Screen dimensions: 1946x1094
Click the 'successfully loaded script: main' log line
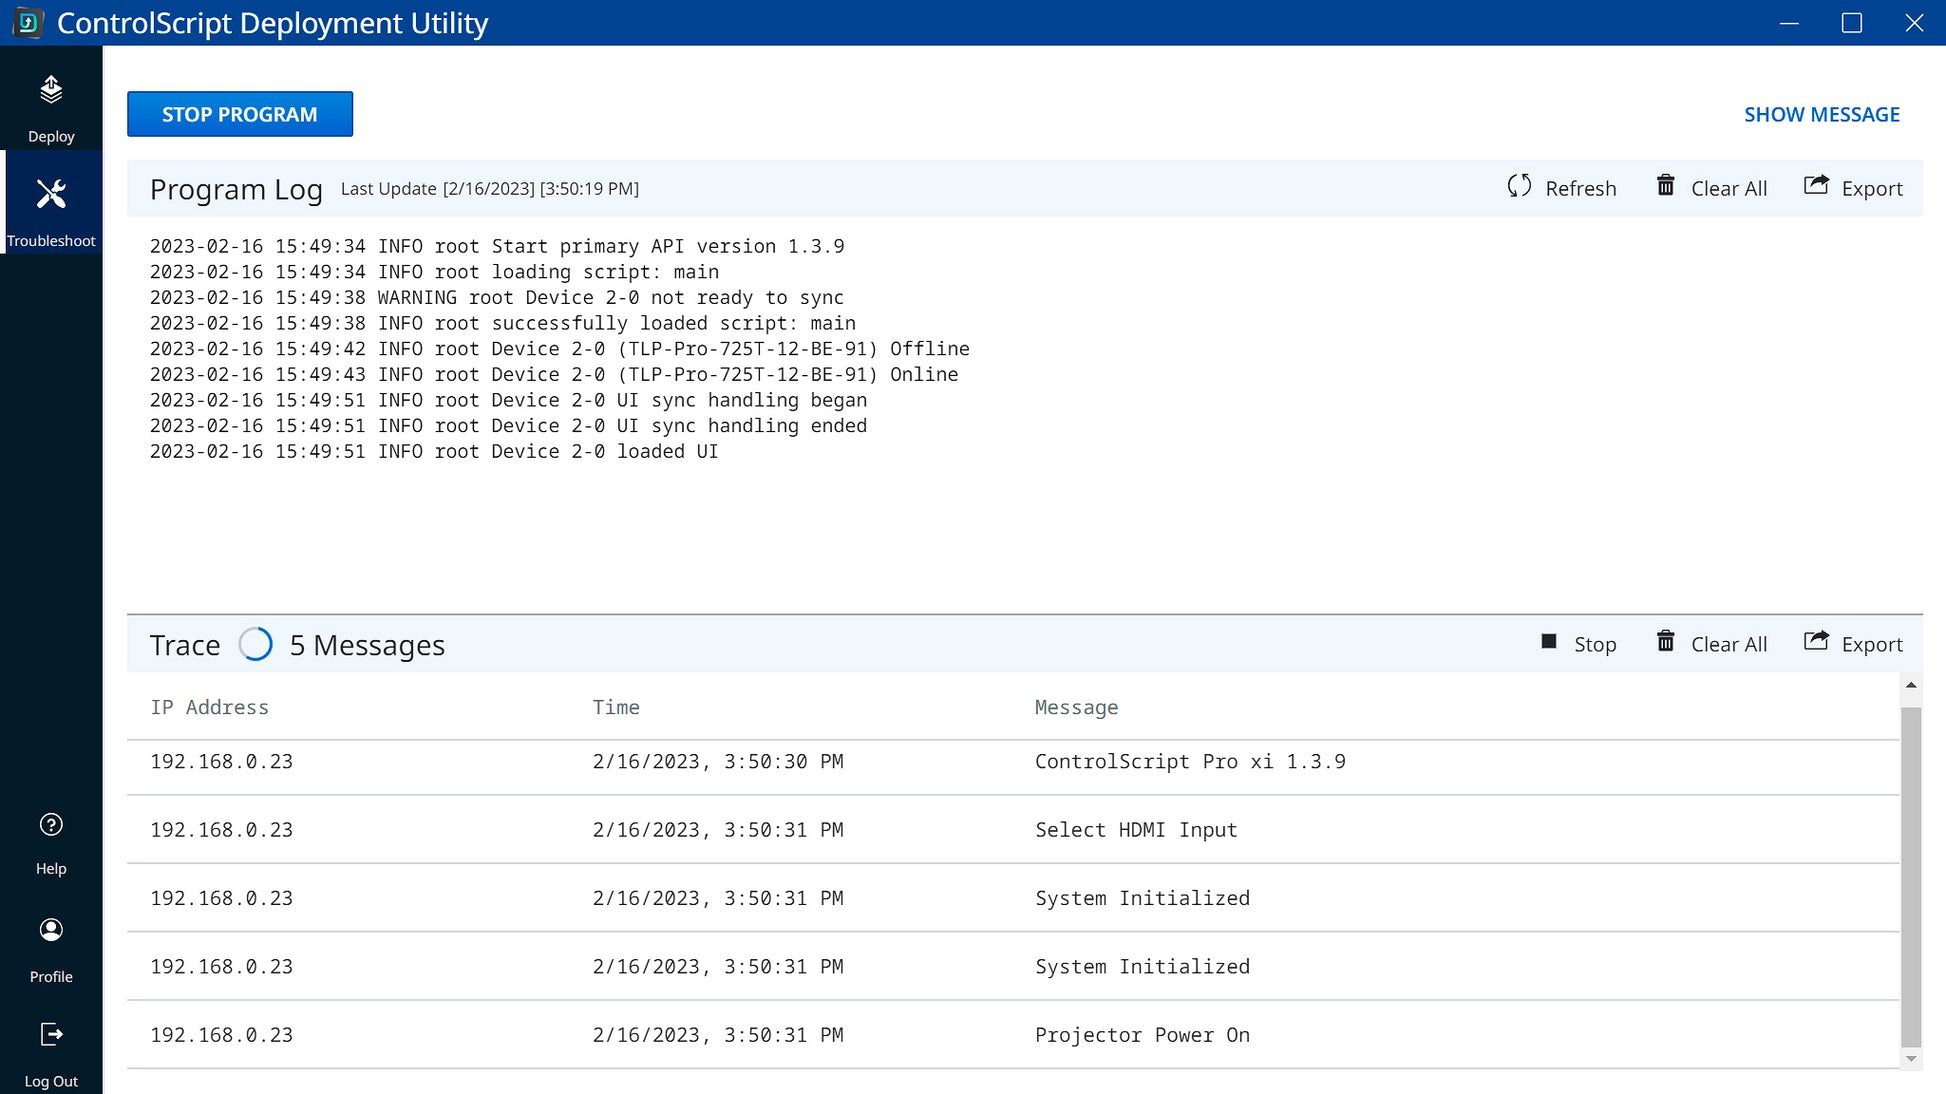(503, 324)
